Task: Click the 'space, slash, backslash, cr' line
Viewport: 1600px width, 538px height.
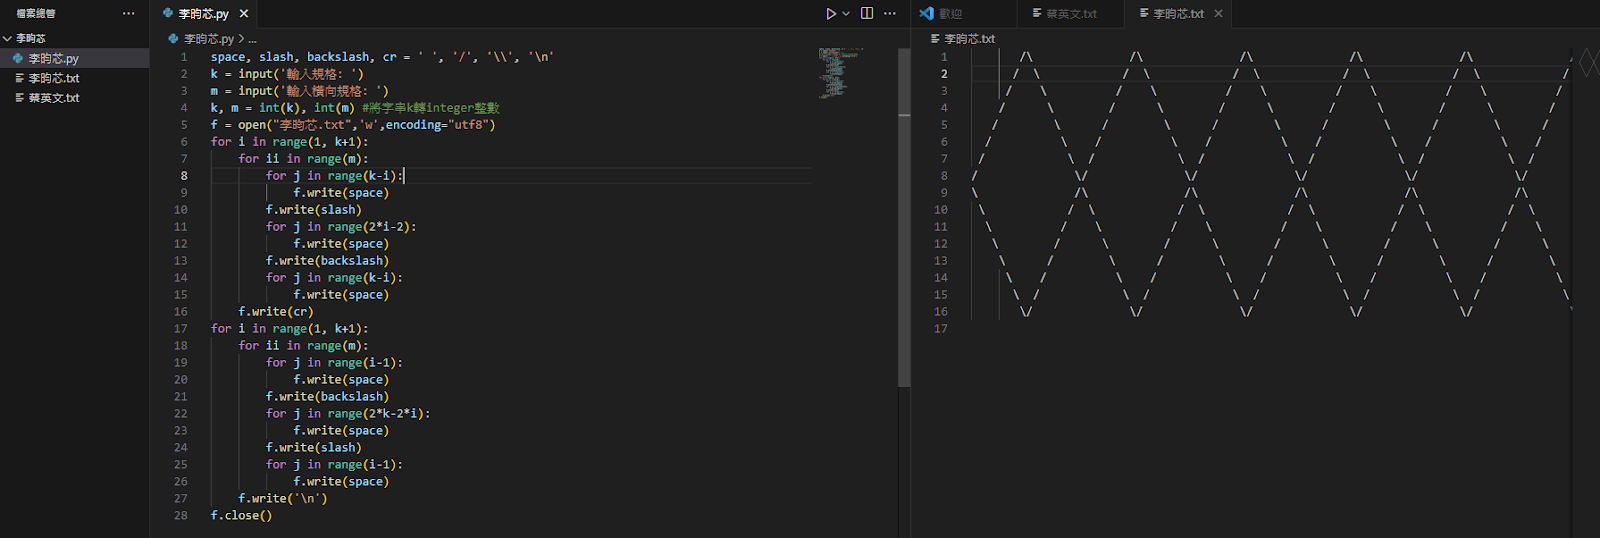Action: click(382, 57)
